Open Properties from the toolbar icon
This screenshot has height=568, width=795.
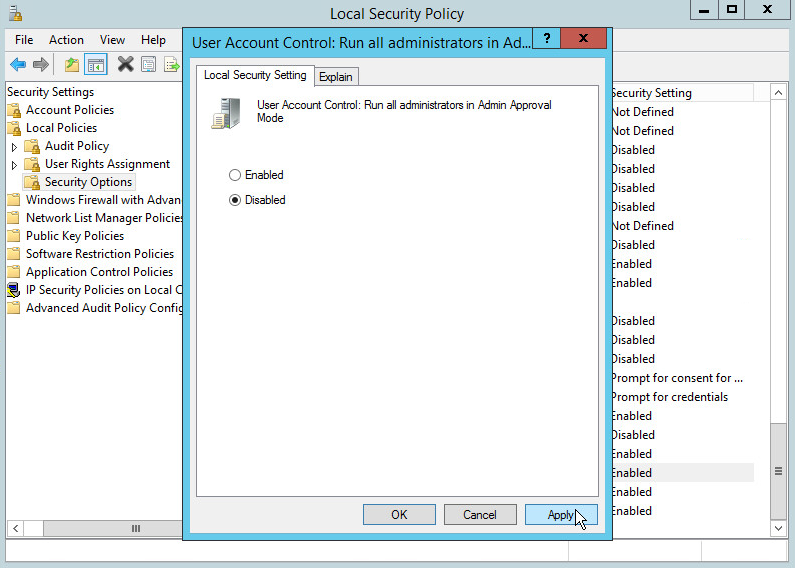point(148,65)
